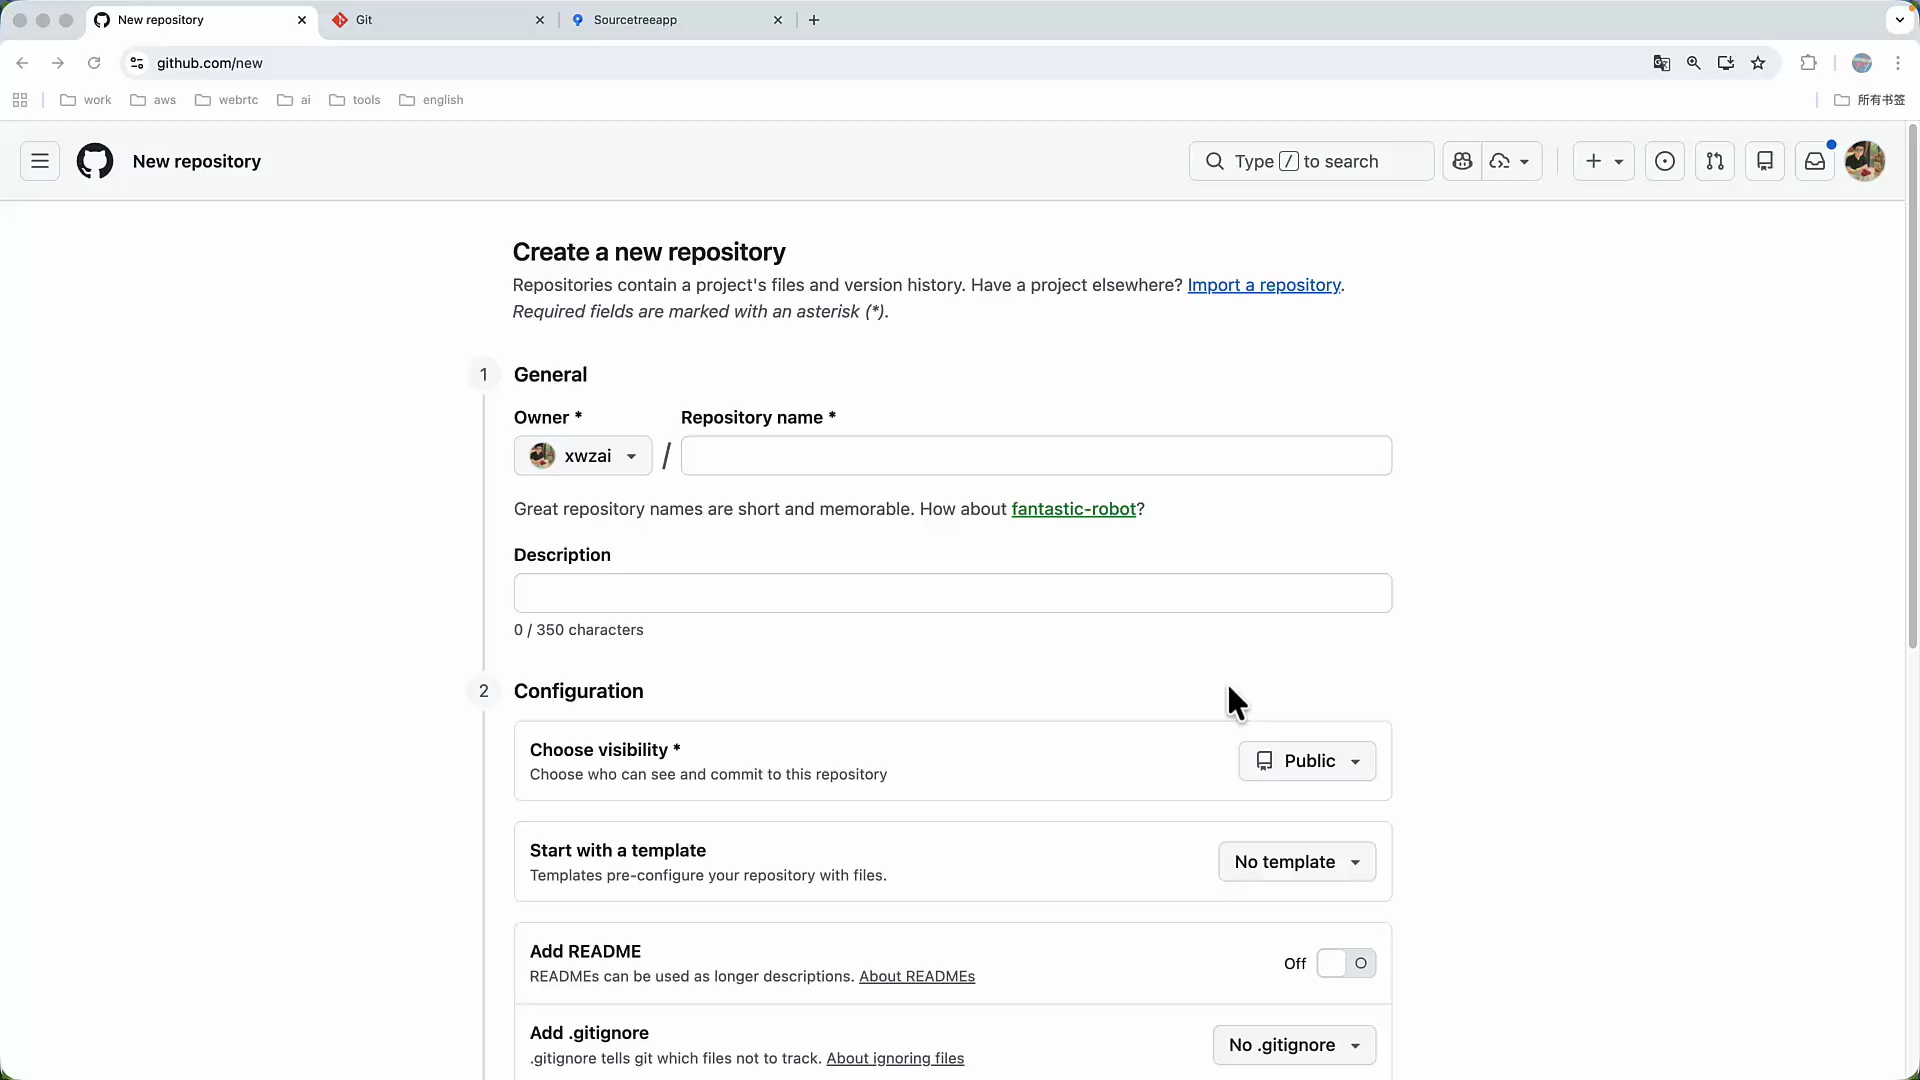1920x1080 pixels.
Task: Click the GitHub Octocat logo
Action: (95, 161)
